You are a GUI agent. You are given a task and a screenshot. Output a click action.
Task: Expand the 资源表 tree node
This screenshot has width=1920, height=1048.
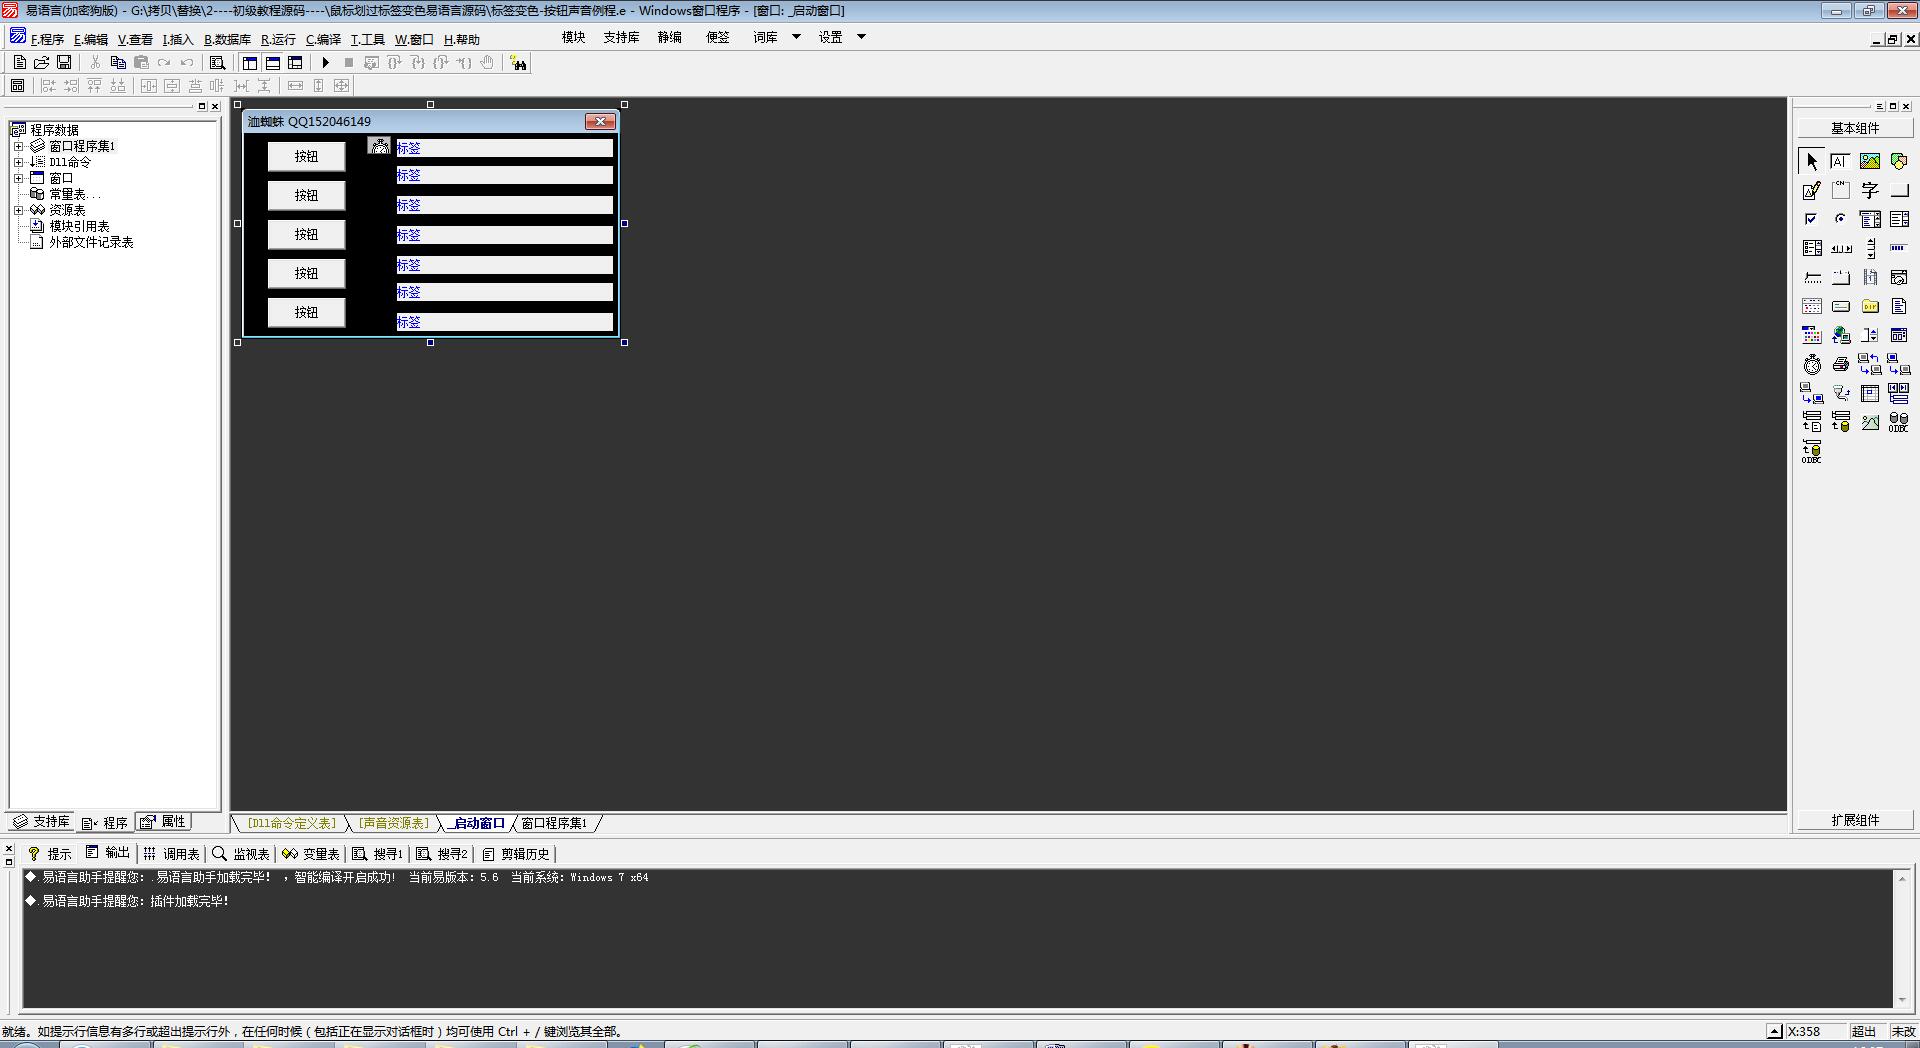[18, 210]
